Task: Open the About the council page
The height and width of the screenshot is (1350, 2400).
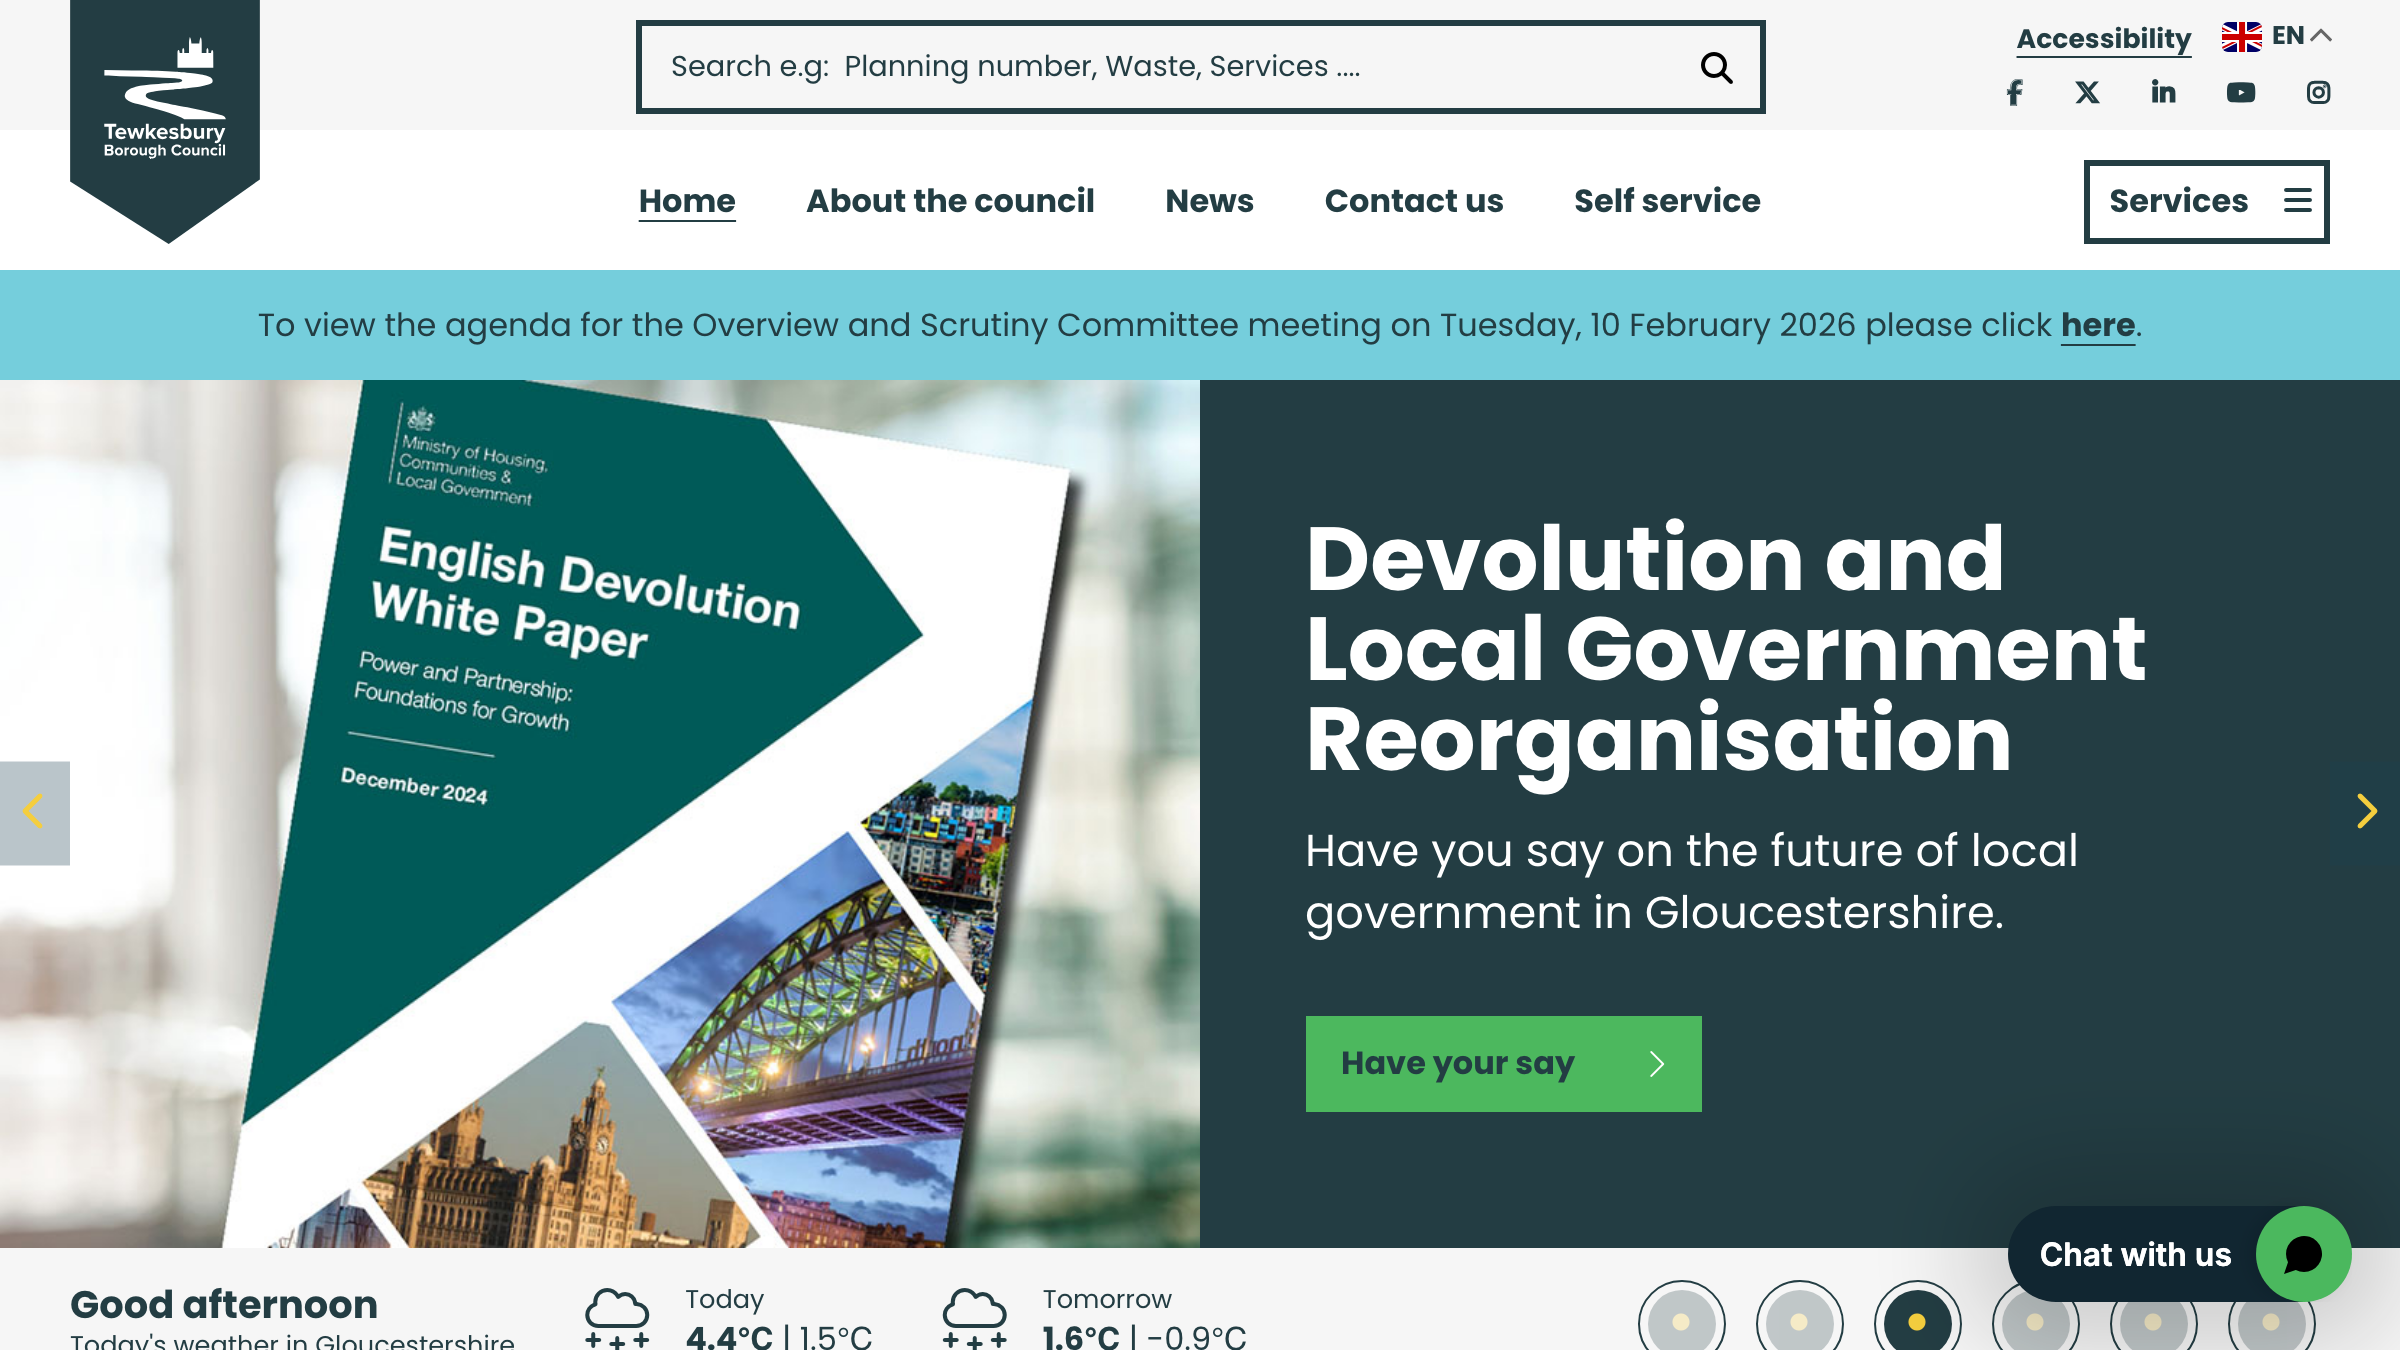Action: [x=949, y=201]
